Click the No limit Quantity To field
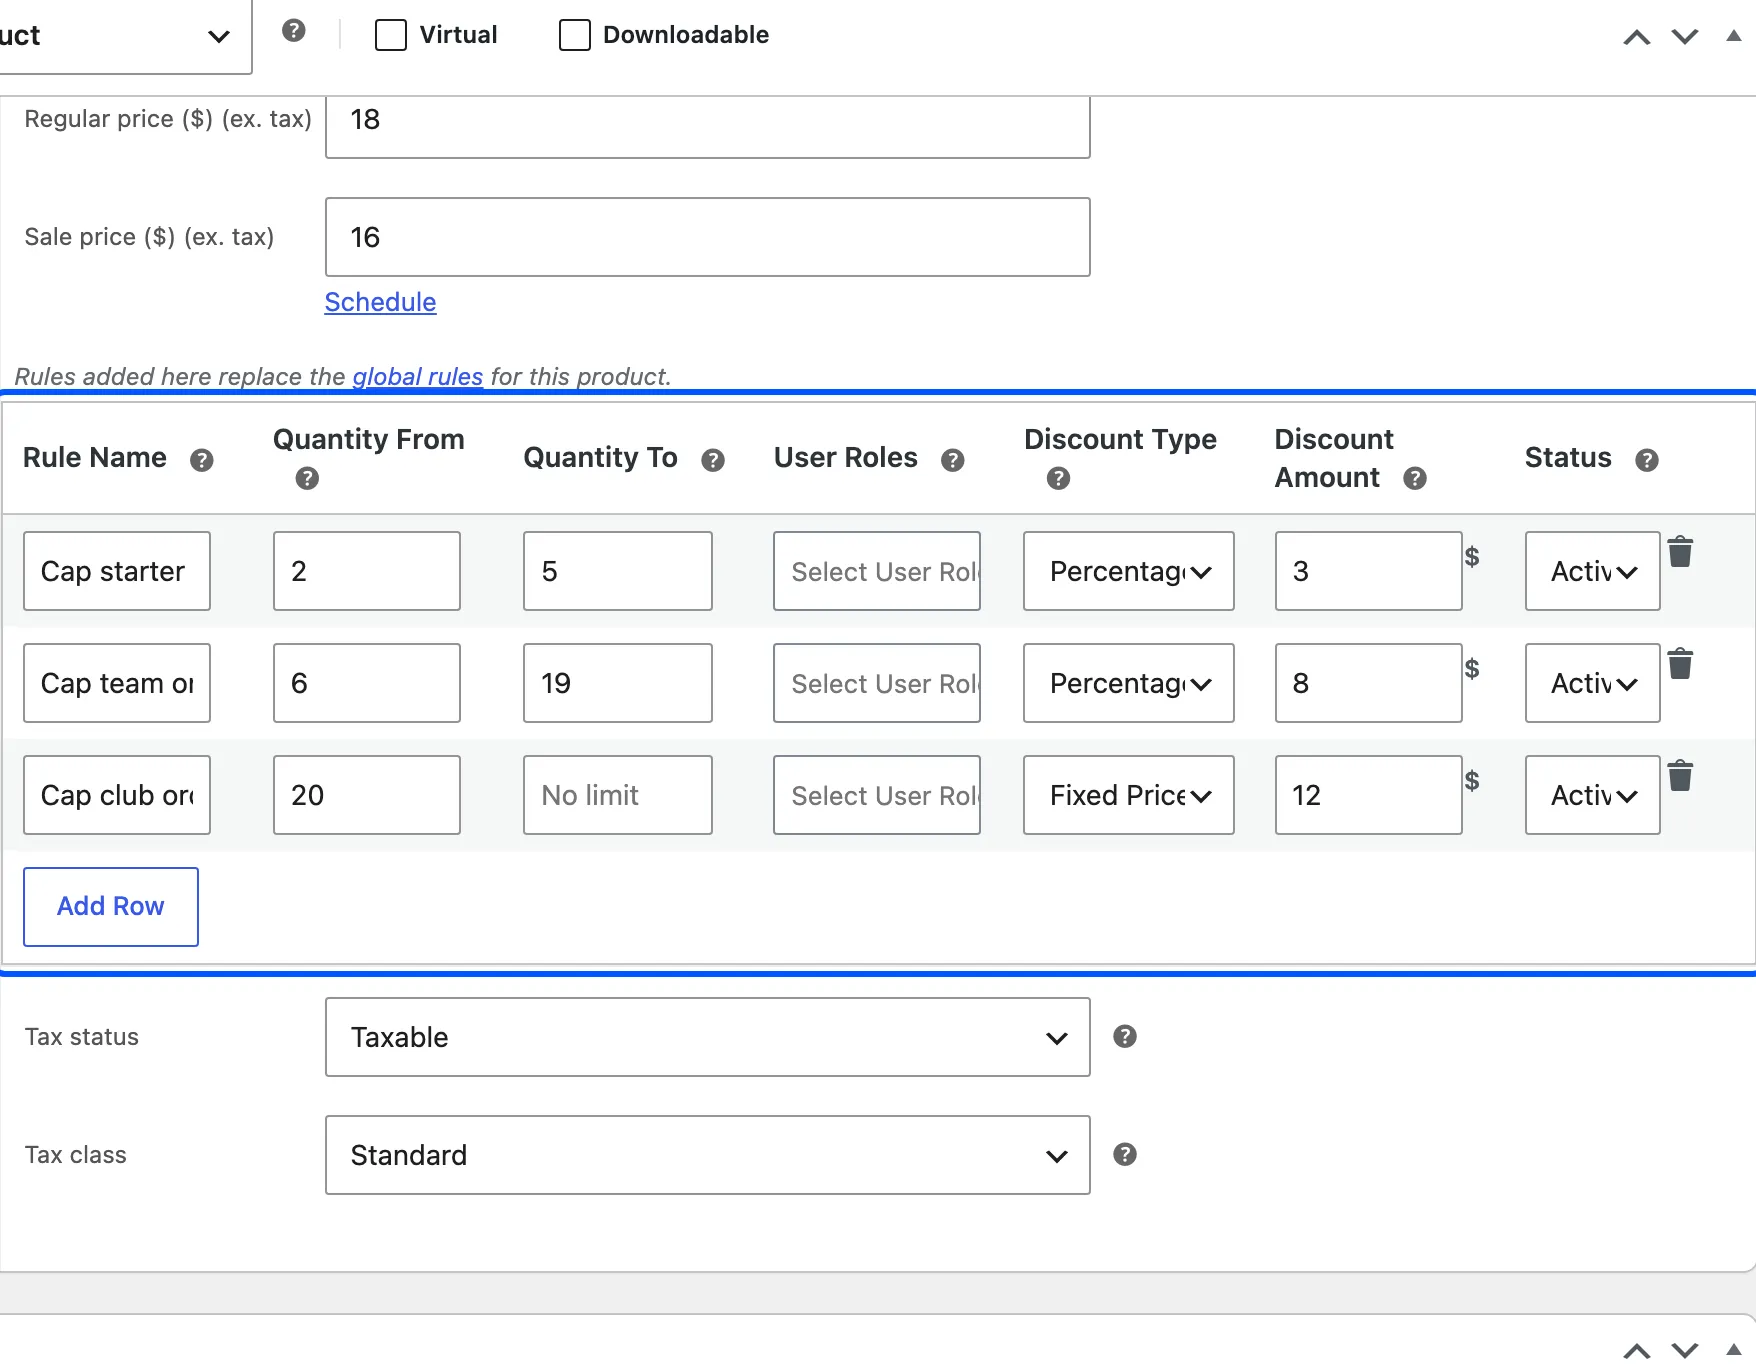The height and width of the screenshot is (1364, 1756). 618,795
